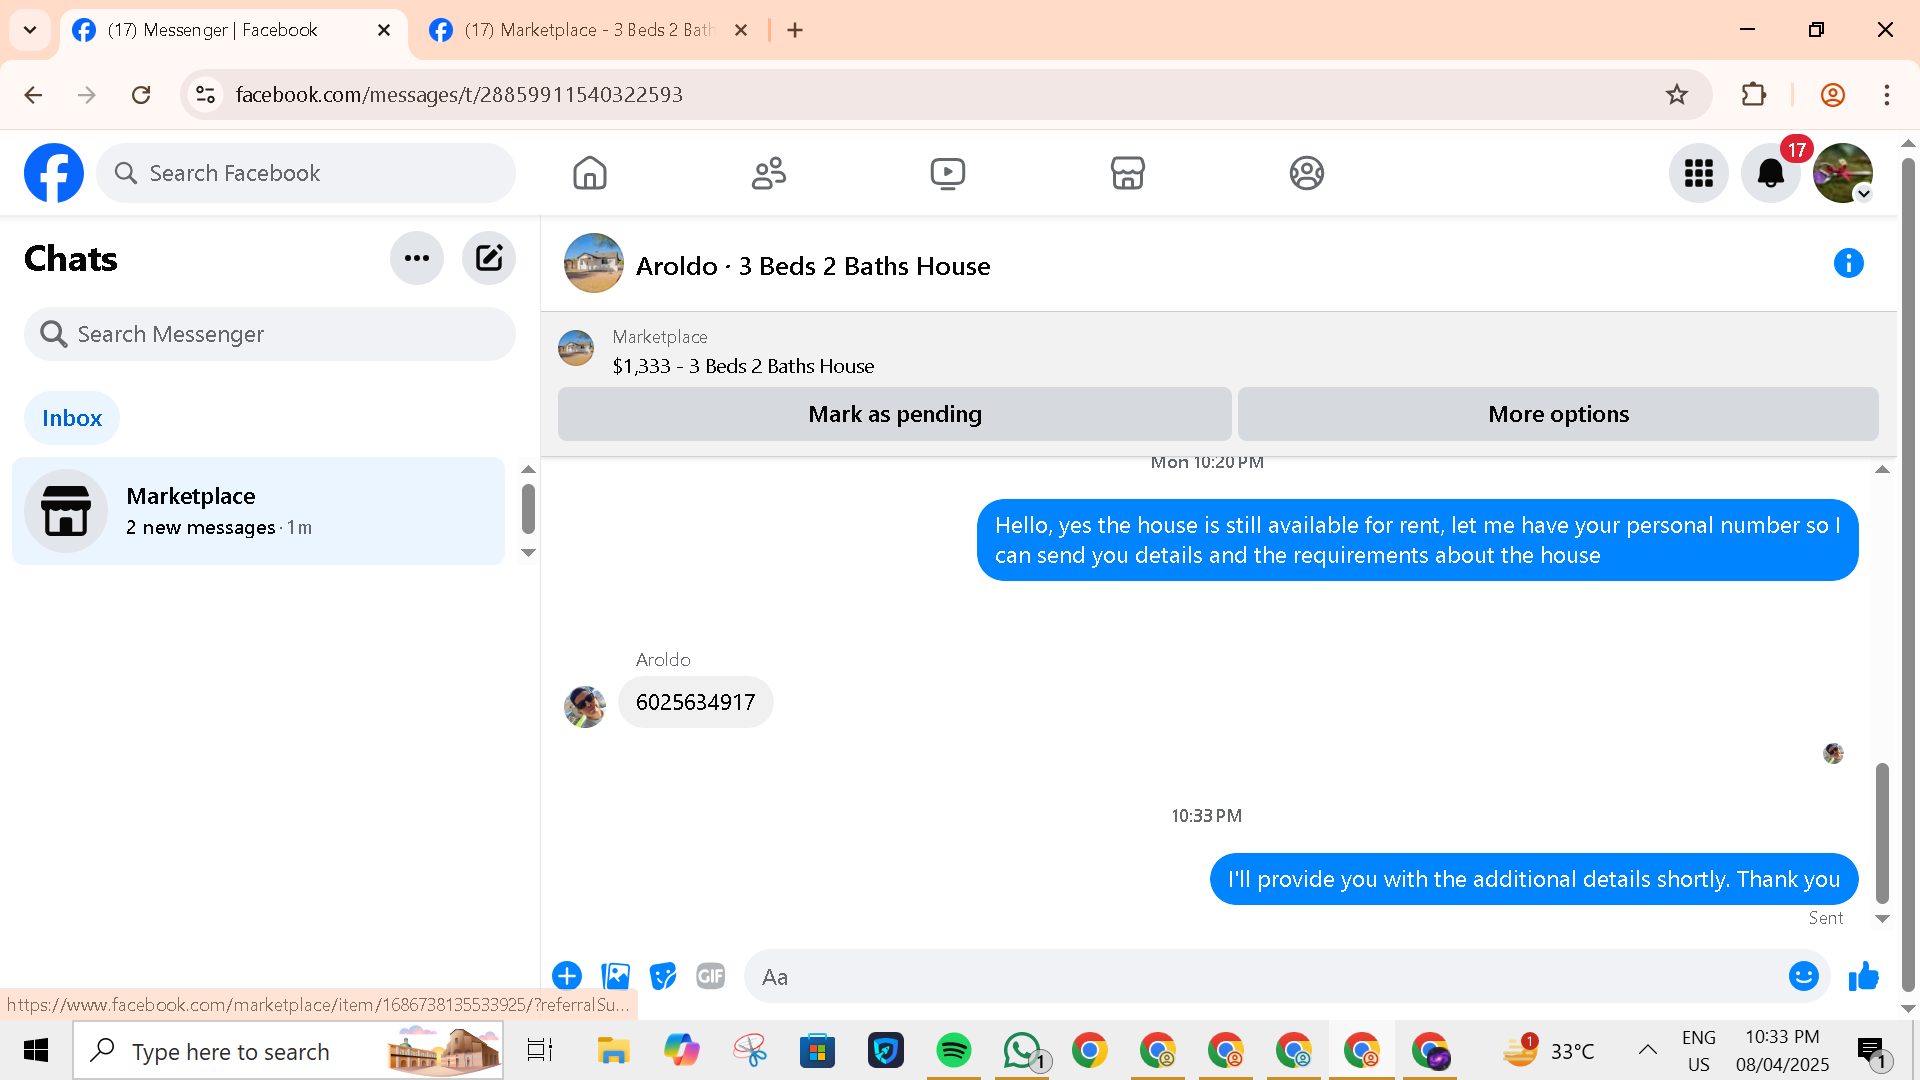Open the Facebook Video/Watch icon
Image resolution: width=1920 pixels, height=1080 pixels.
coord(947,173)
